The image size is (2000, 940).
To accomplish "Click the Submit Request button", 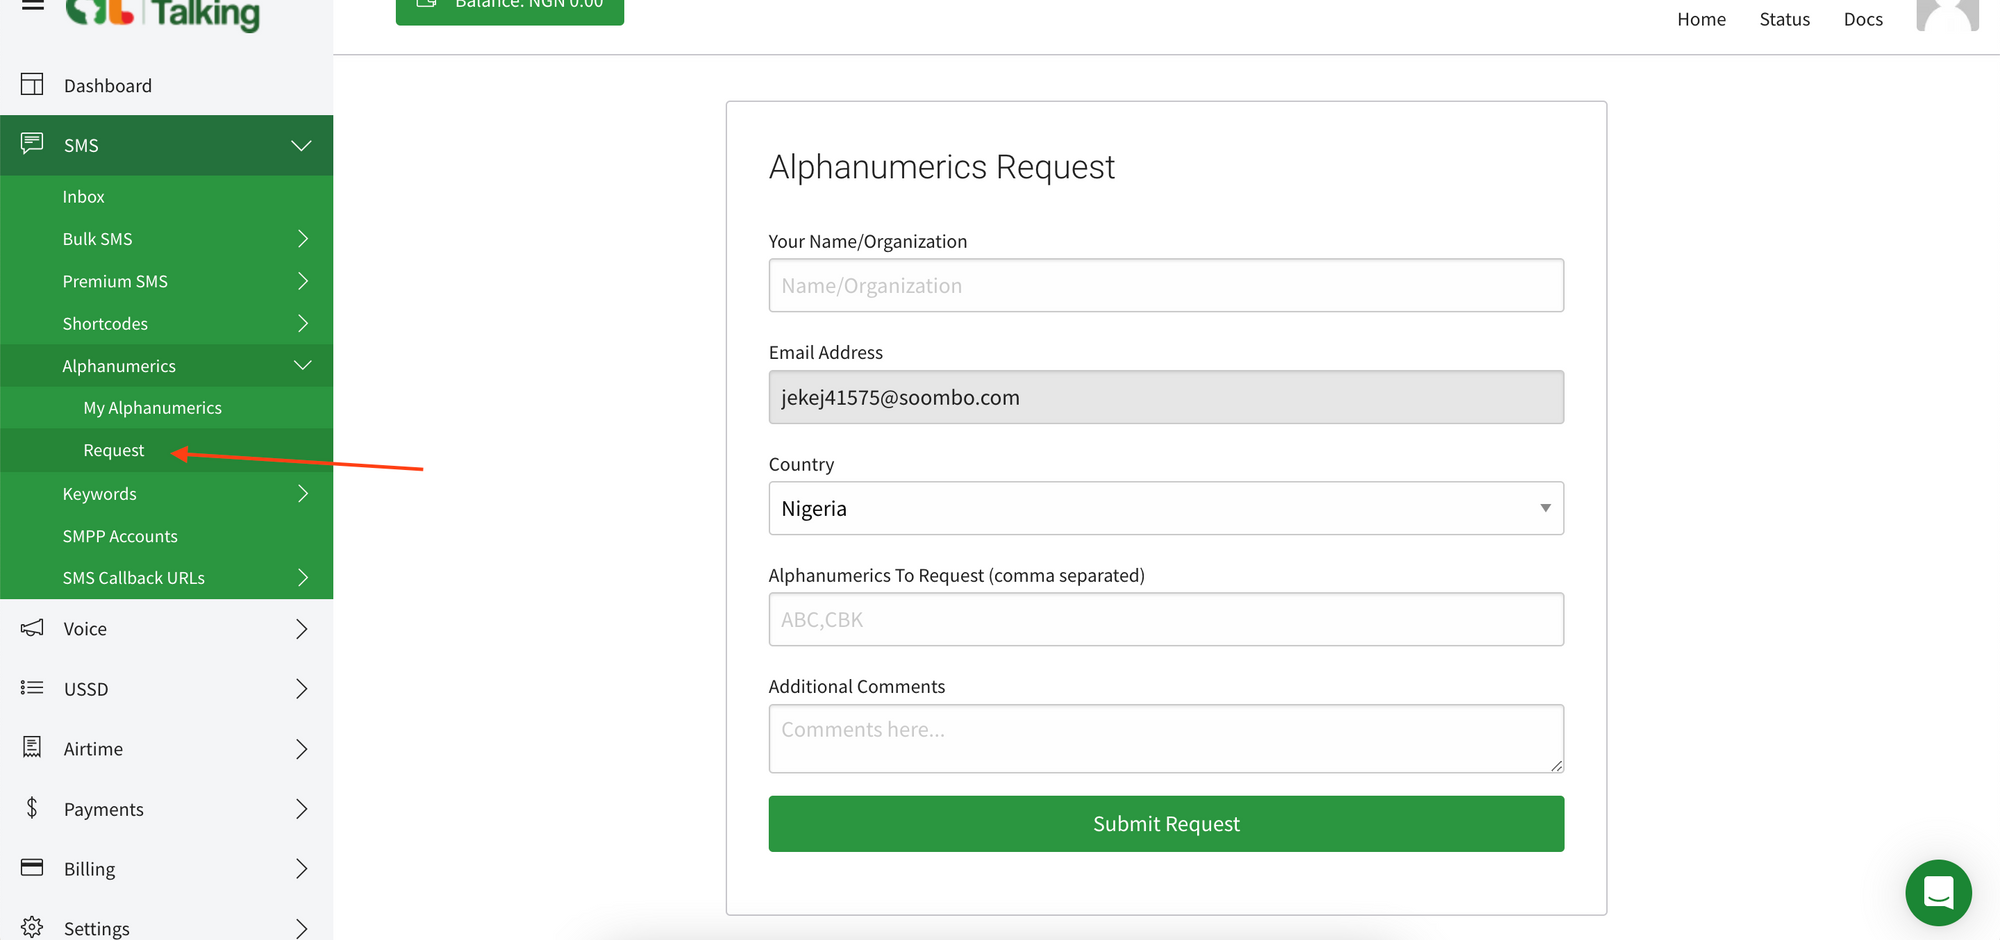I will [x=1166, y=823].
